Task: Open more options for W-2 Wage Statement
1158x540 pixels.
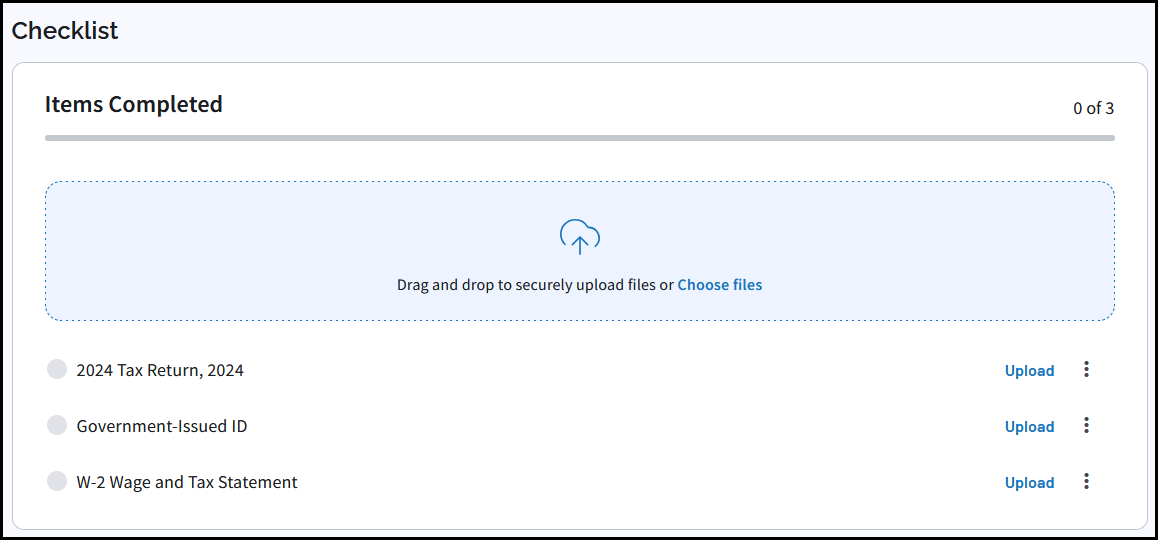Action: (x=1086, y=482)
